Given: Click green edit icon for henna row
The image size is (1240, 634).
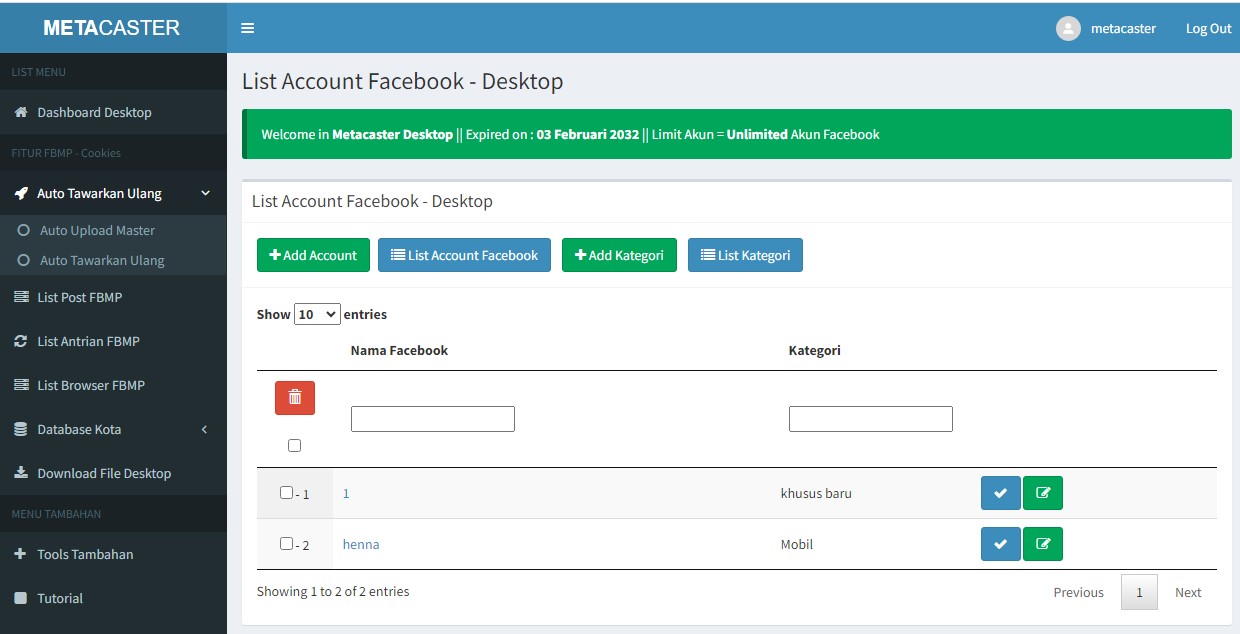Looking at the screenshot, I should (x=1043, y=544).
